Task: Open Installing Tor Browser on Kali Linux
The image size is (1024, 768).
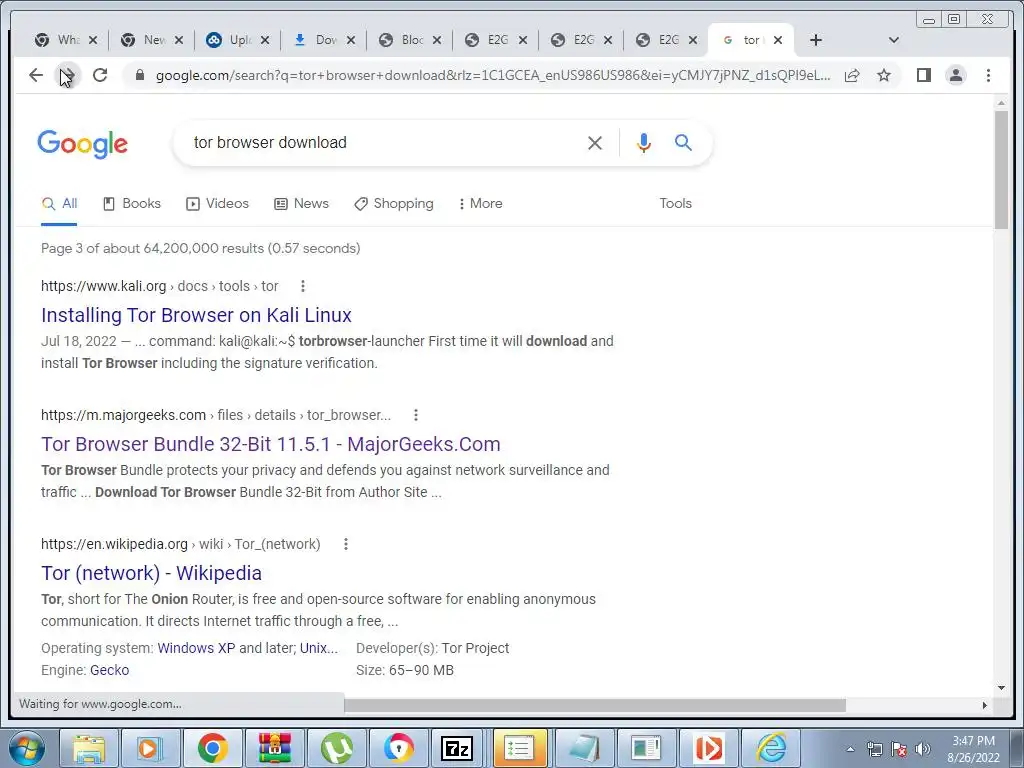Action: [x=196, y=315]
